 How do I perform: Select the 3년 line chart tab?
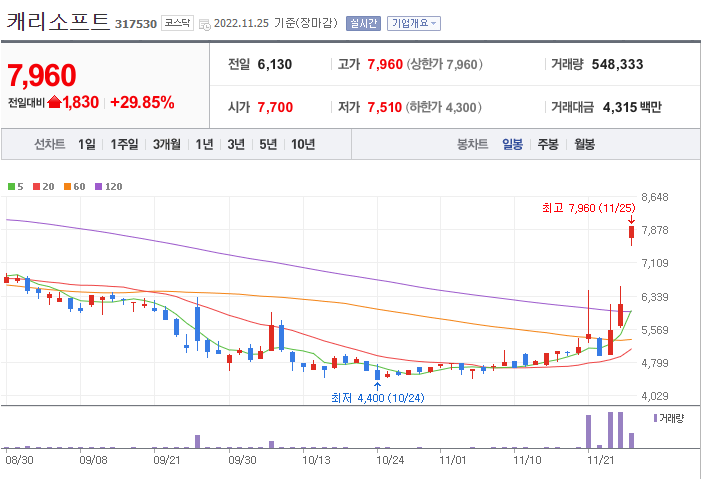point(236,144)
